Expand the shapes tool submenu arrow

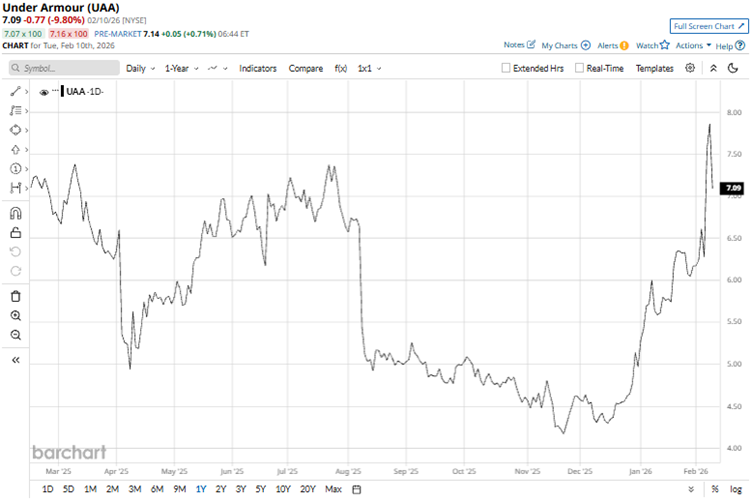[27, 130]
